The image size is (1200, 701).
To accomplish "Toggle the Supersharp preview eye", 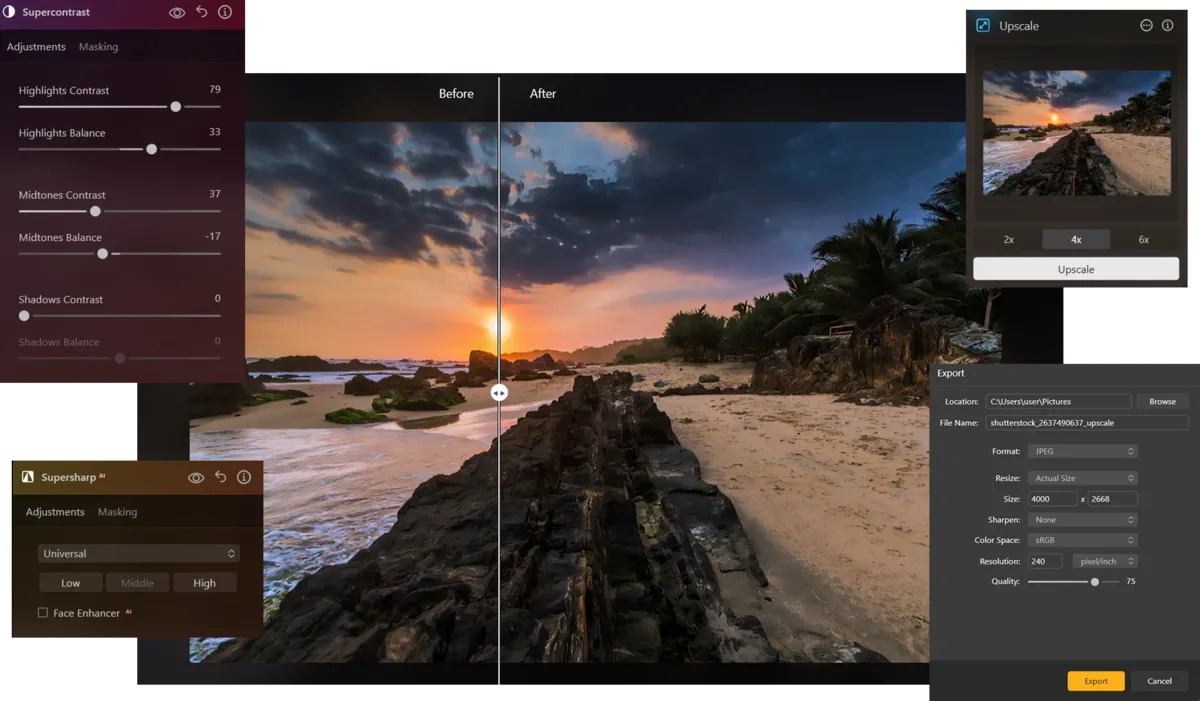I will pyautogui.click(x=196, y=477).
